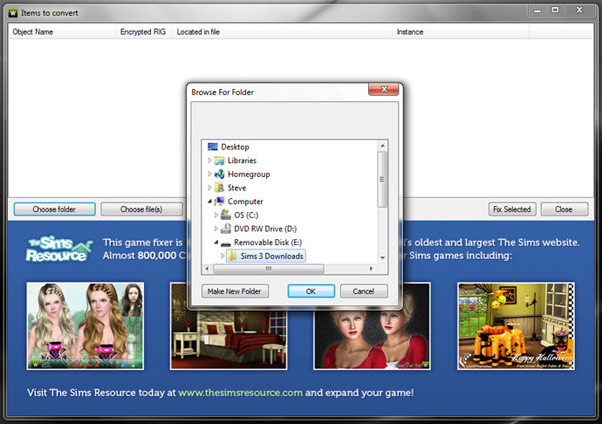
Task: Select the Desktop icon in folder tree
Action: (x=213, y=146)
